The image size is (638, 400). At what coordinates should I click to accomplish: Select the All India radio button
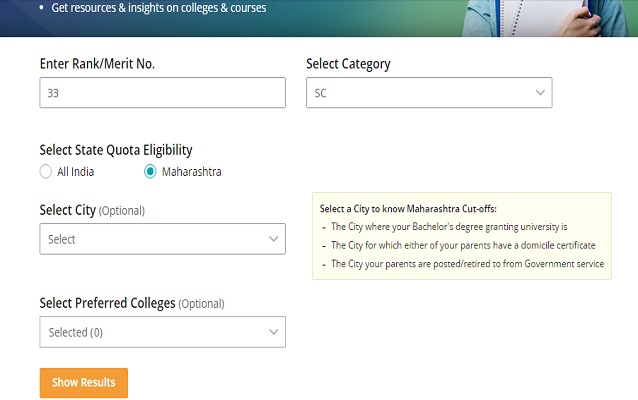pyautogui.click(x=46, y=172)
